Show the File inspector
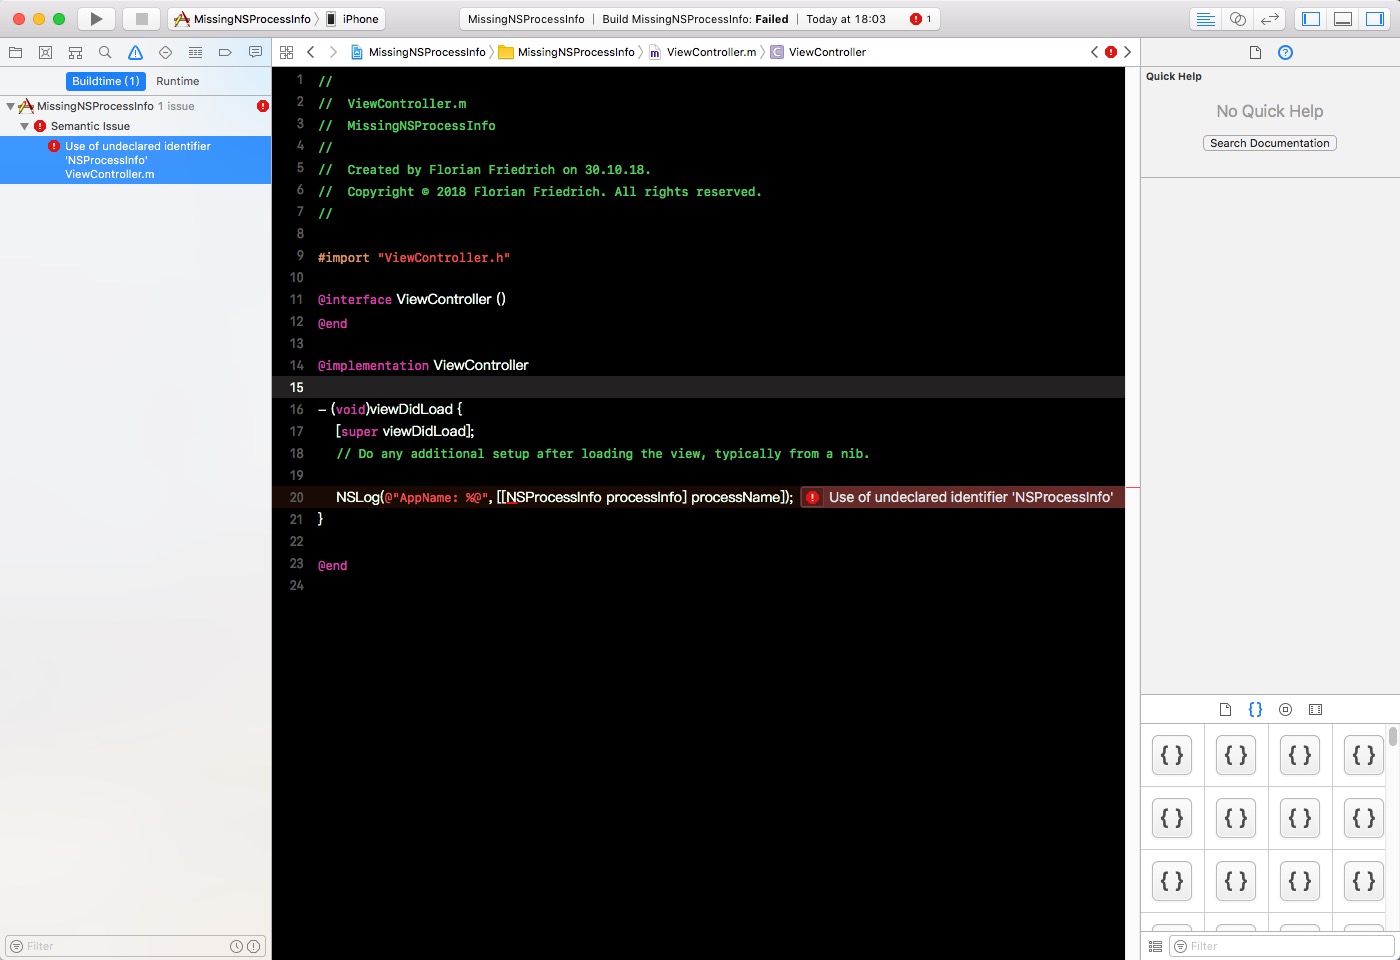 point(1255,53)
